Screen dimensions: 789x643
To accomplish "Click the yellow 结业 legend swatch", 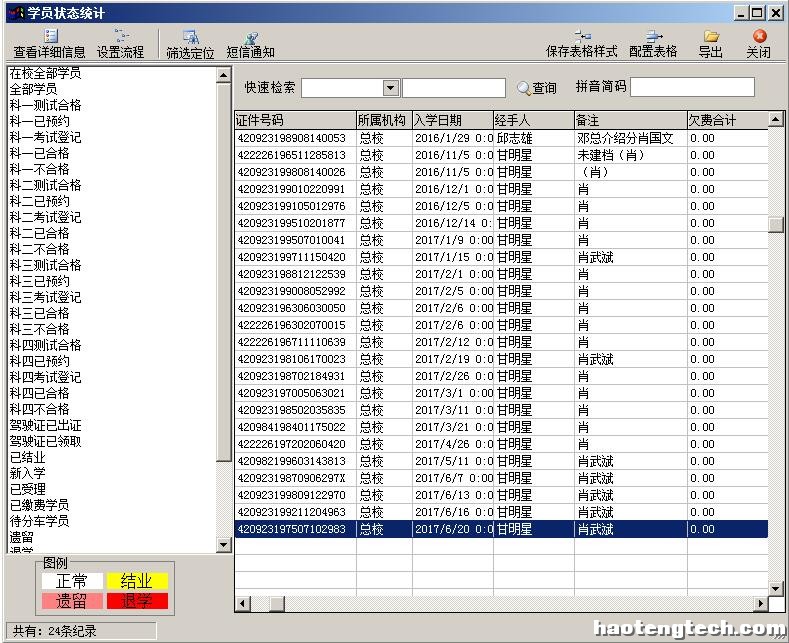I will (x=137, y=581).
